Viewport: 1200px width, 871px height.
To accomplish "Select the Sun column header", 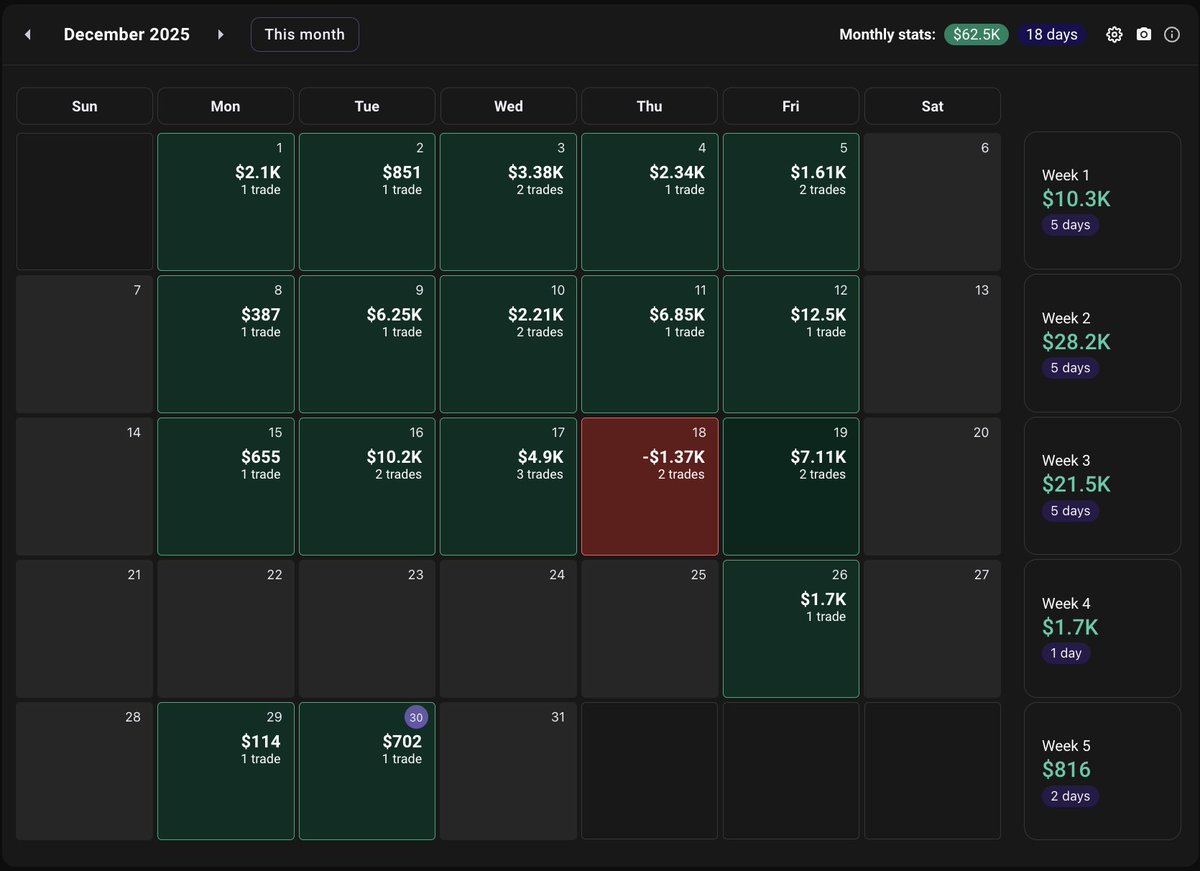I will (x=85, y=106).
